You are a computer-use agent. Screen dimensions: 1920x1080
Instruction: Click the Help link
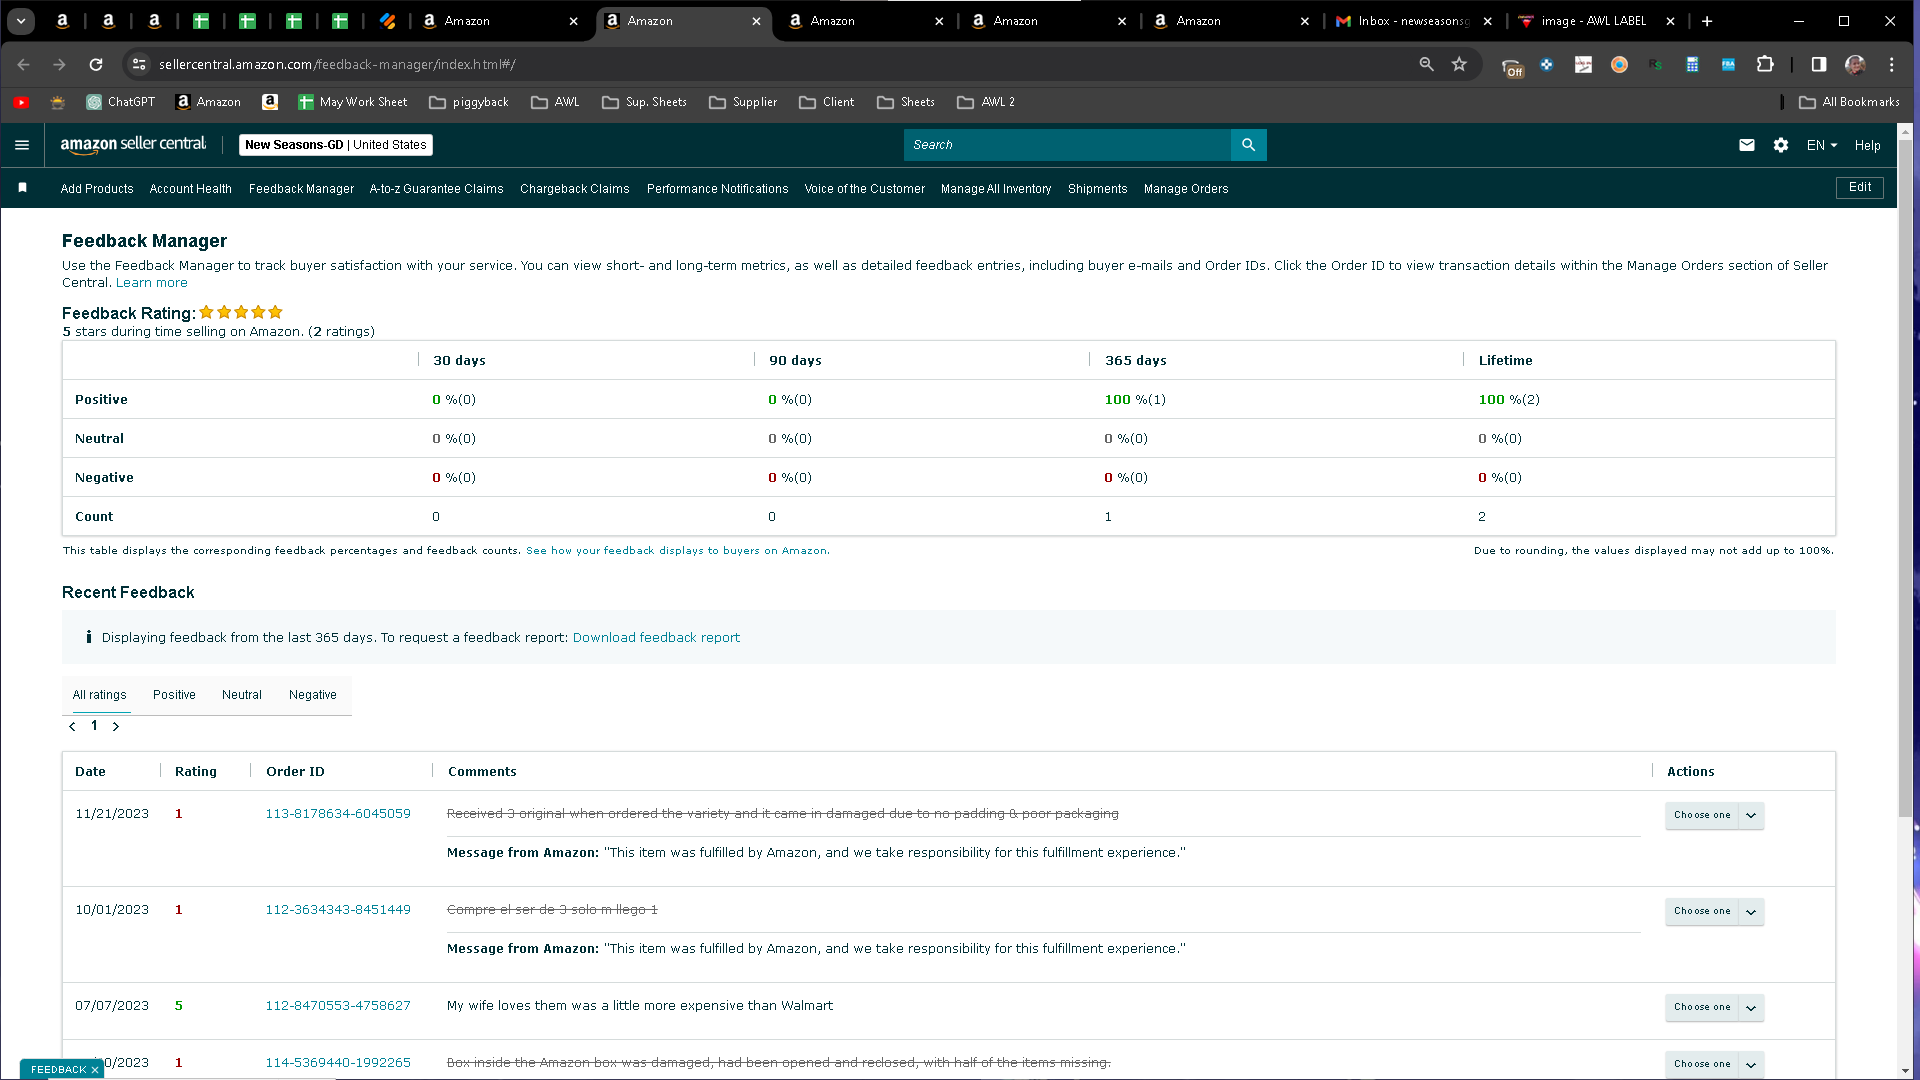click(1868, 145)
